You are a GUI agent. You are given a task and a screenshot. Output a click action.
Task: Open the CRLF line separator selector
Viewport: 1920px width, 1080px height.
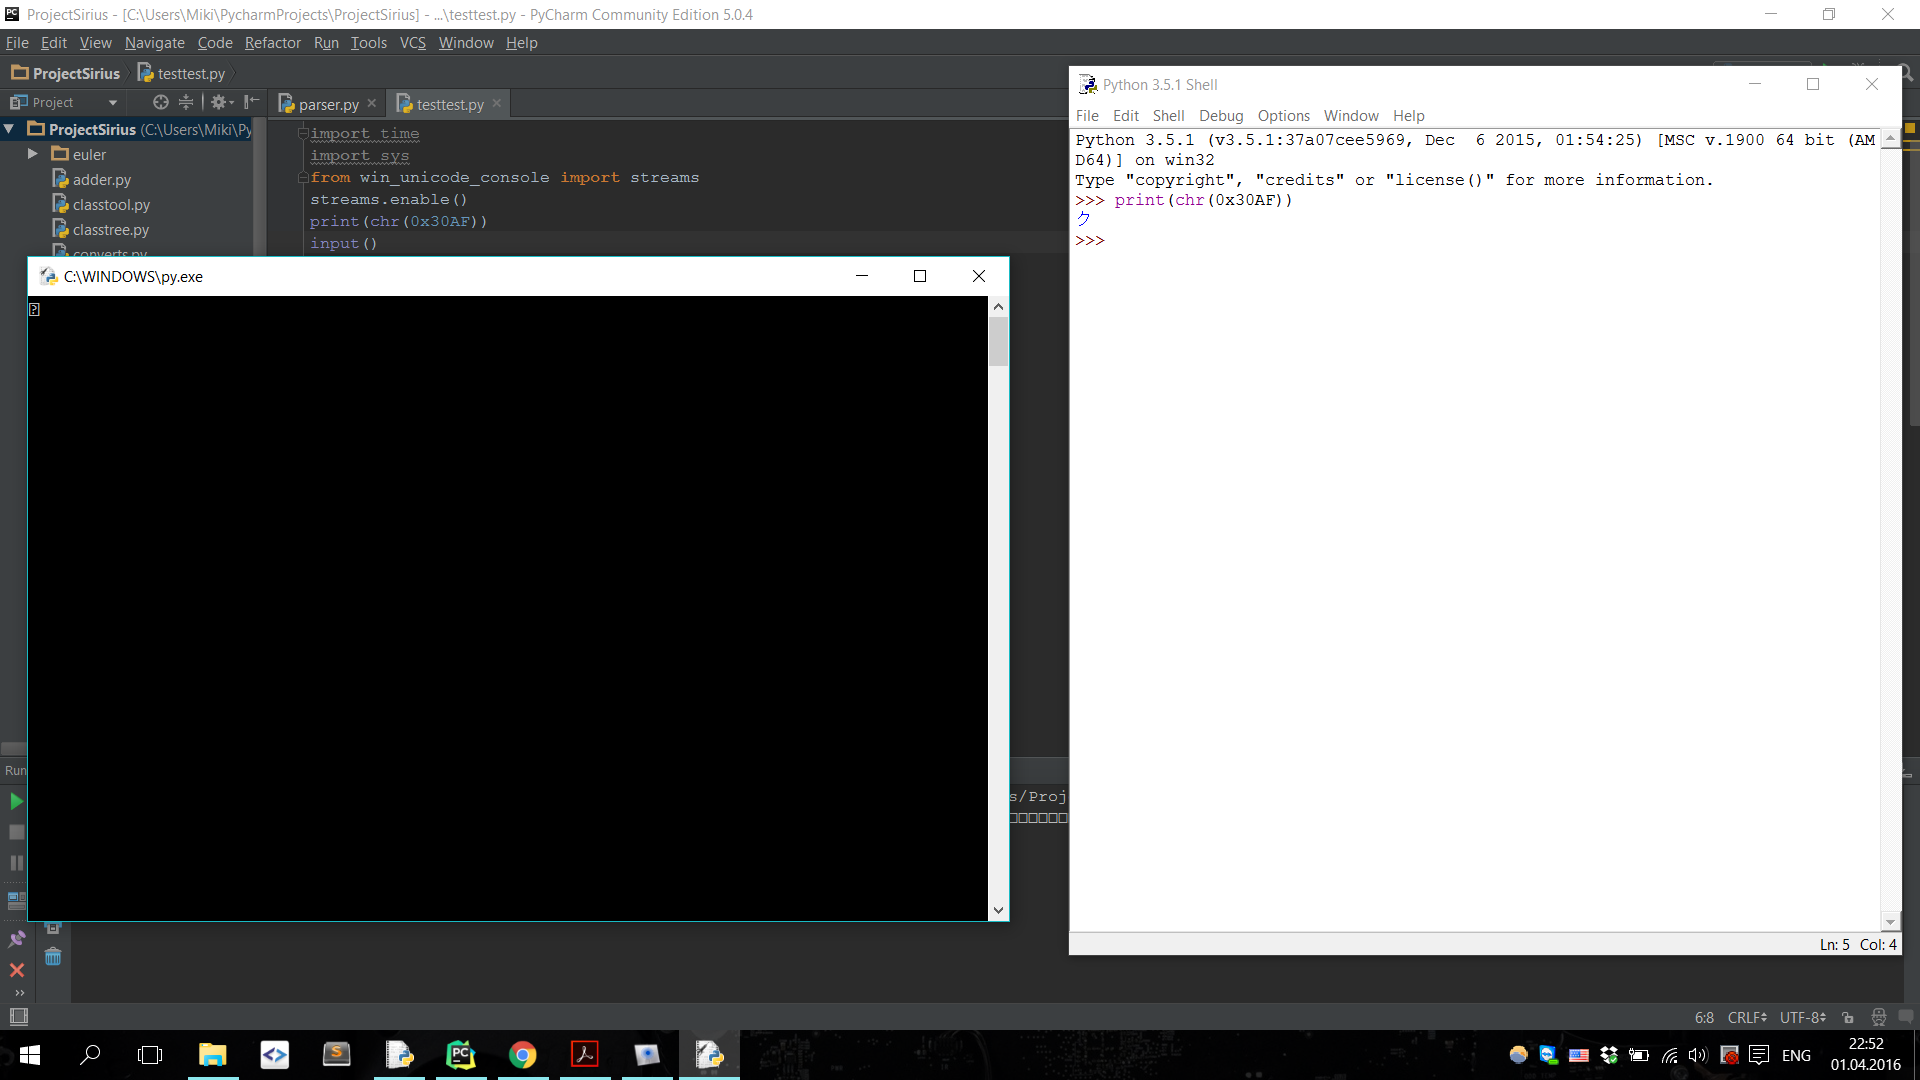[x=1747, y=1018]
